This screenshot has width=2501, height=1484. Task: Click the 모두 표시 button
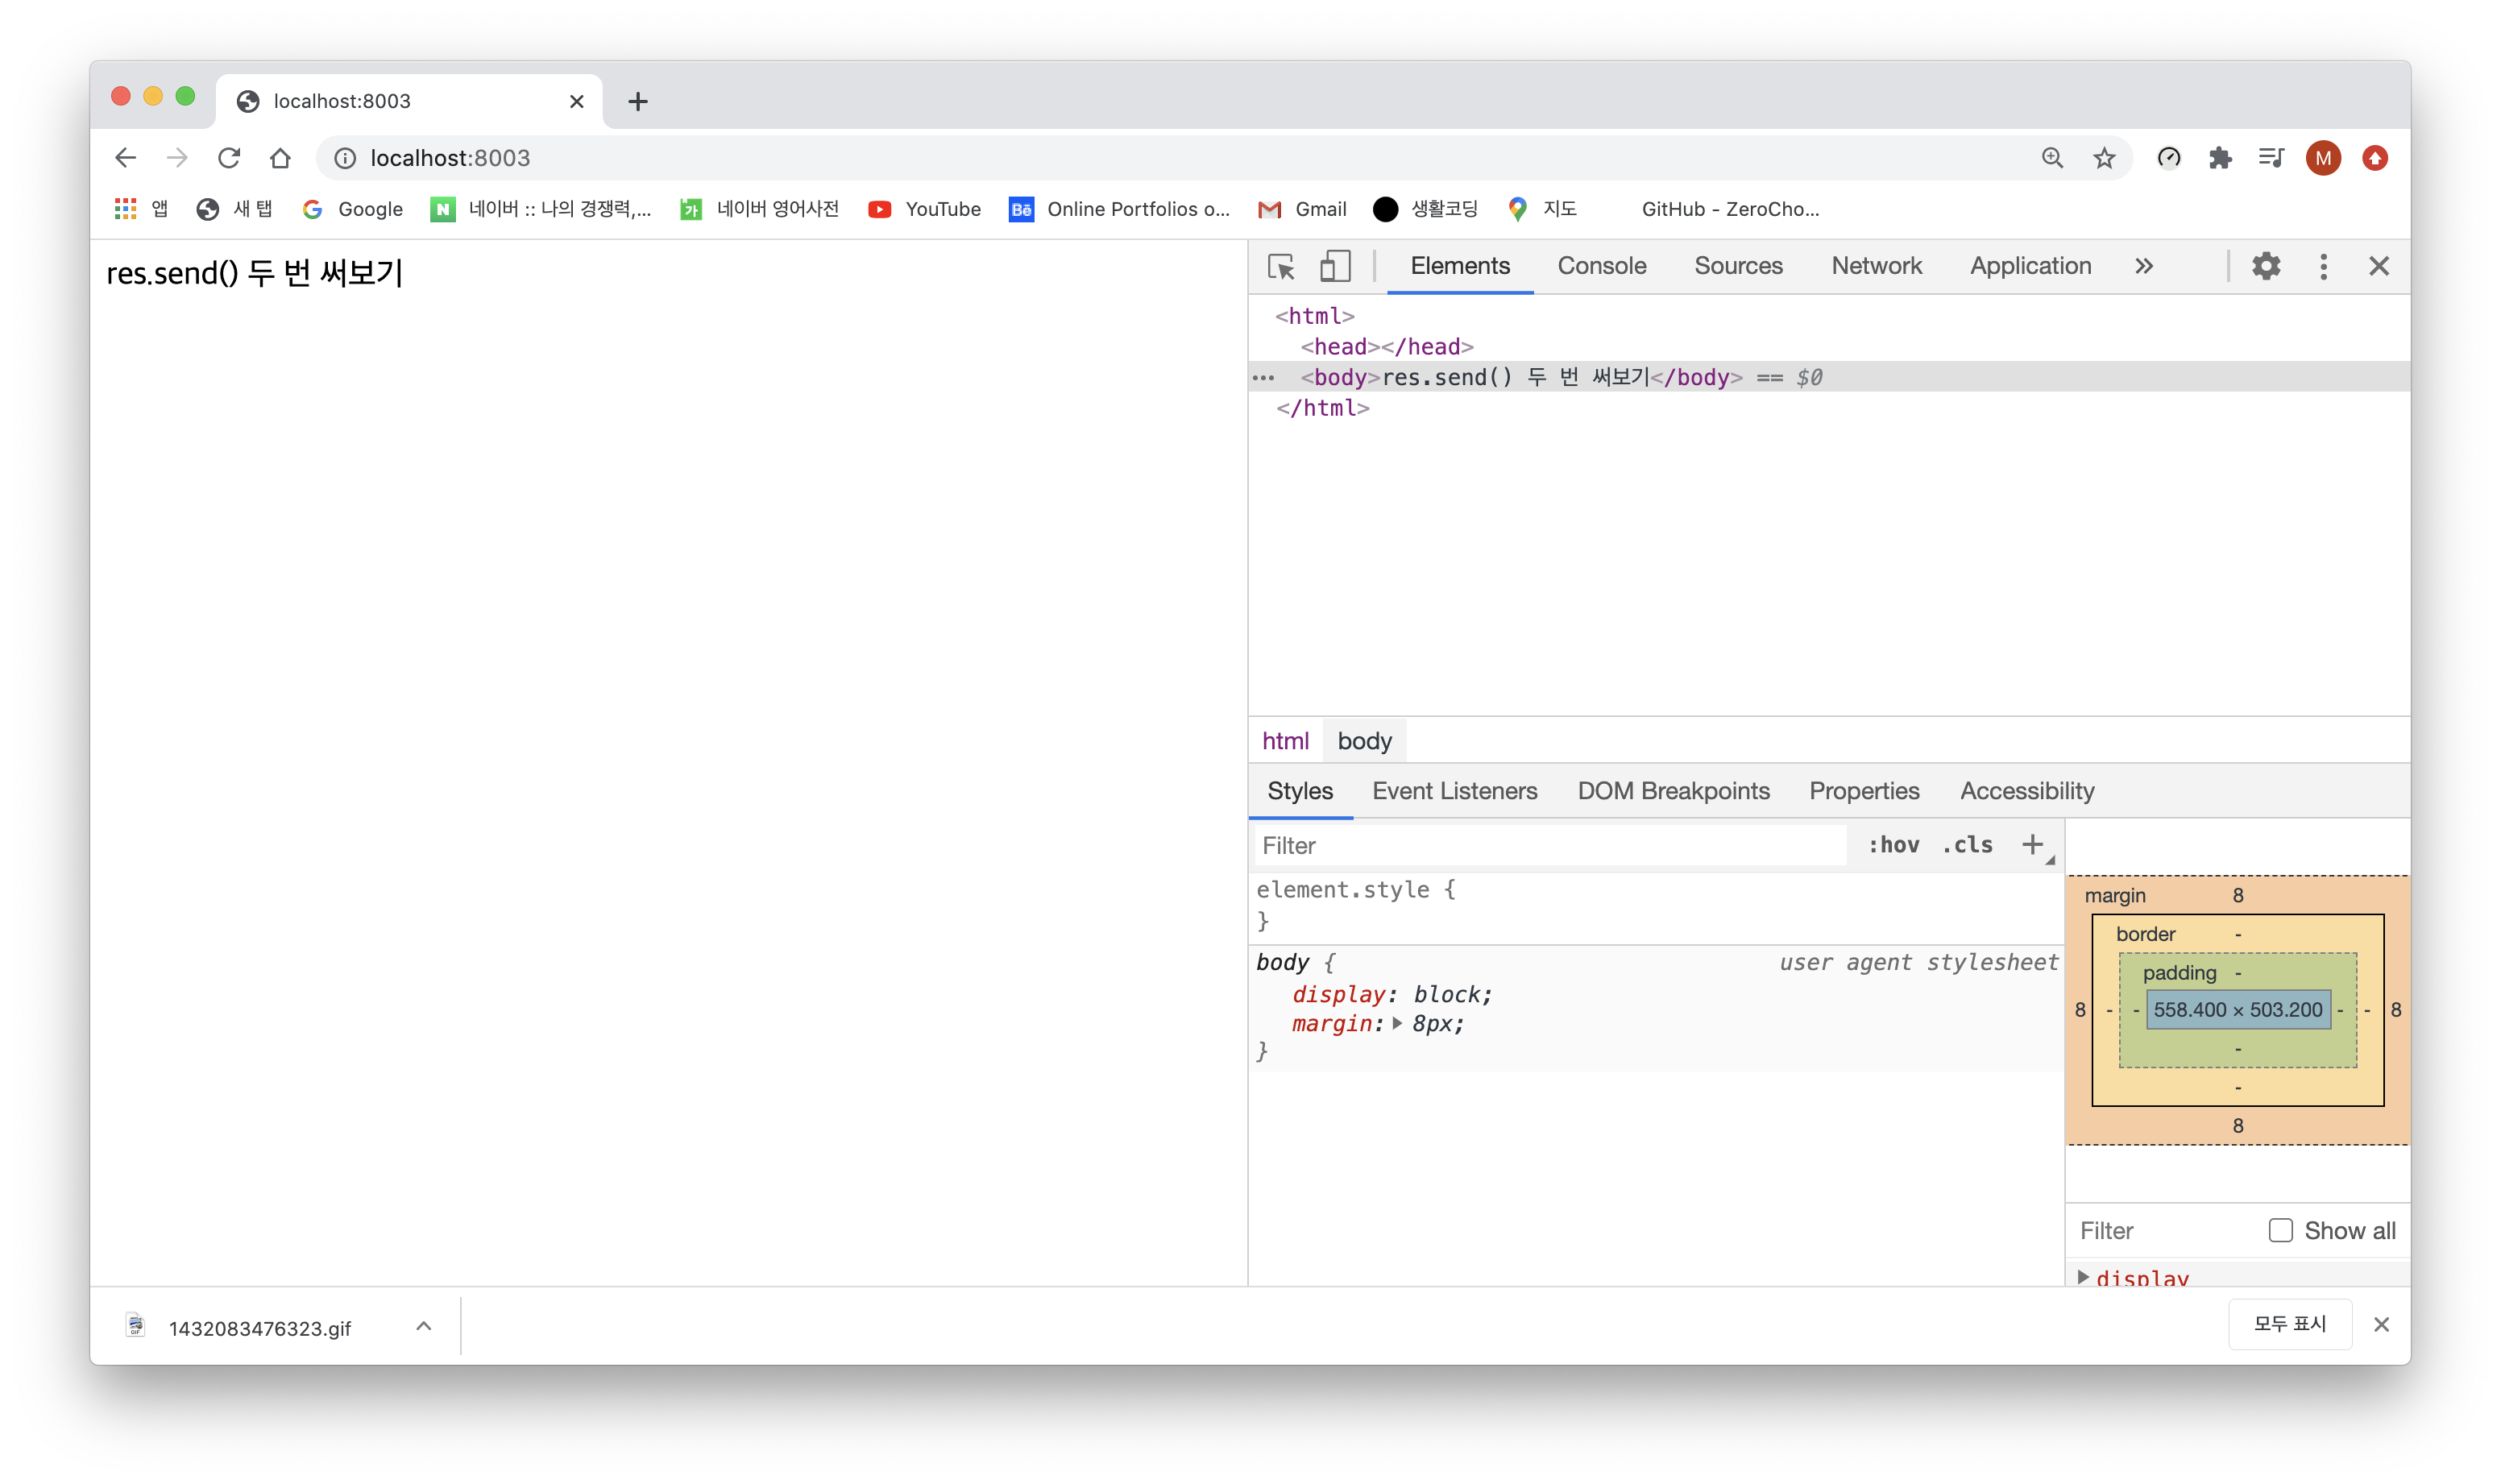[x=2289, y=1324]
